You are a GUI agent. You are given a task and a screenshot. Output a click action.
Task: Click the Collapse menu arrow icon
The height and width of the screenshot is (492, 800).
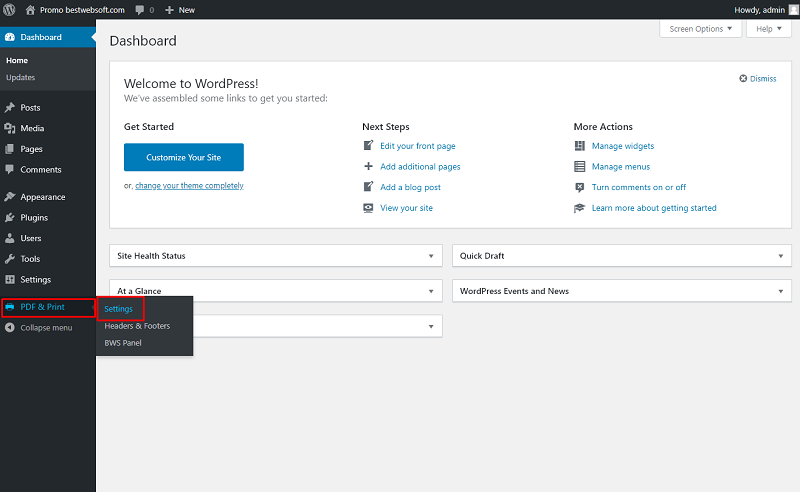point(10,328)
